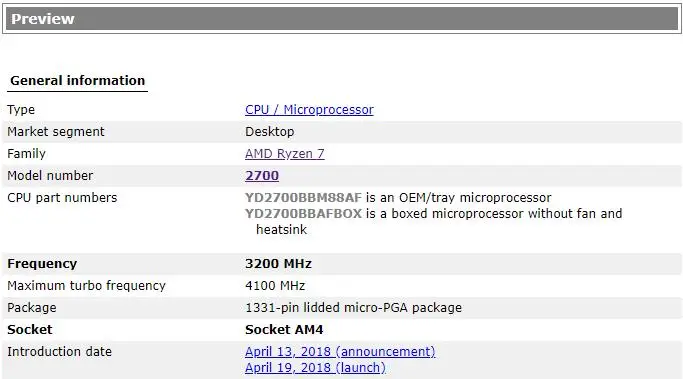
Task: Click 1331-pin lidded micro-PGA package text
Action: [x=353, y=308]
